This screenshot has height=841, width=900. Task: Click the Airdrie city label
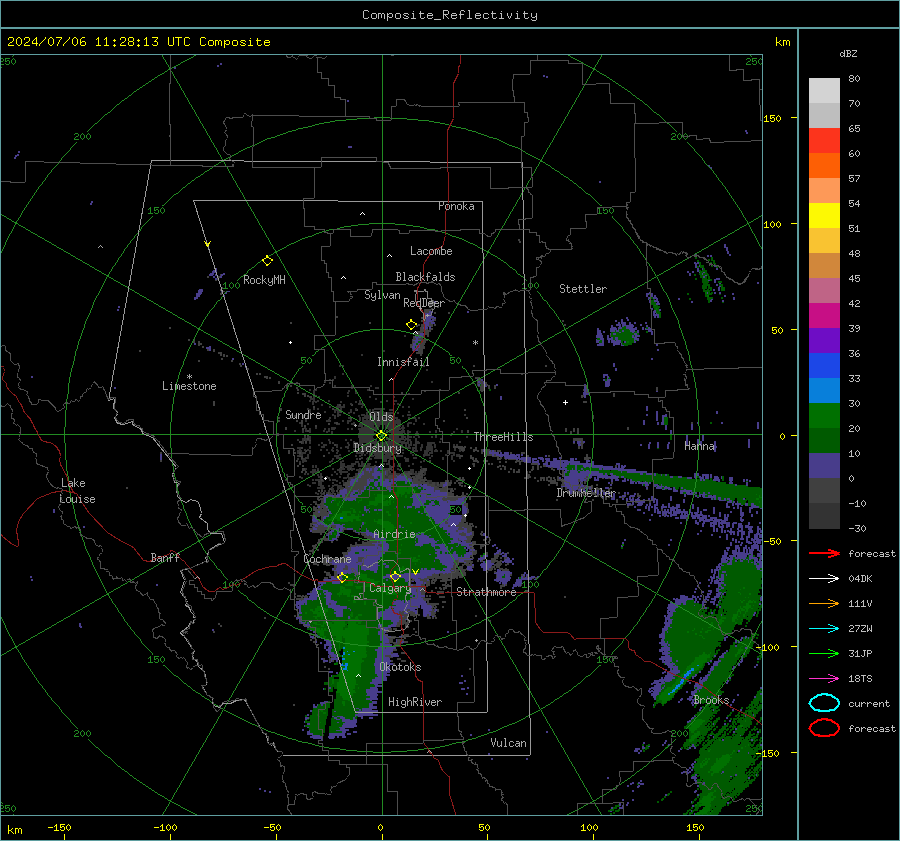[394, 534]
